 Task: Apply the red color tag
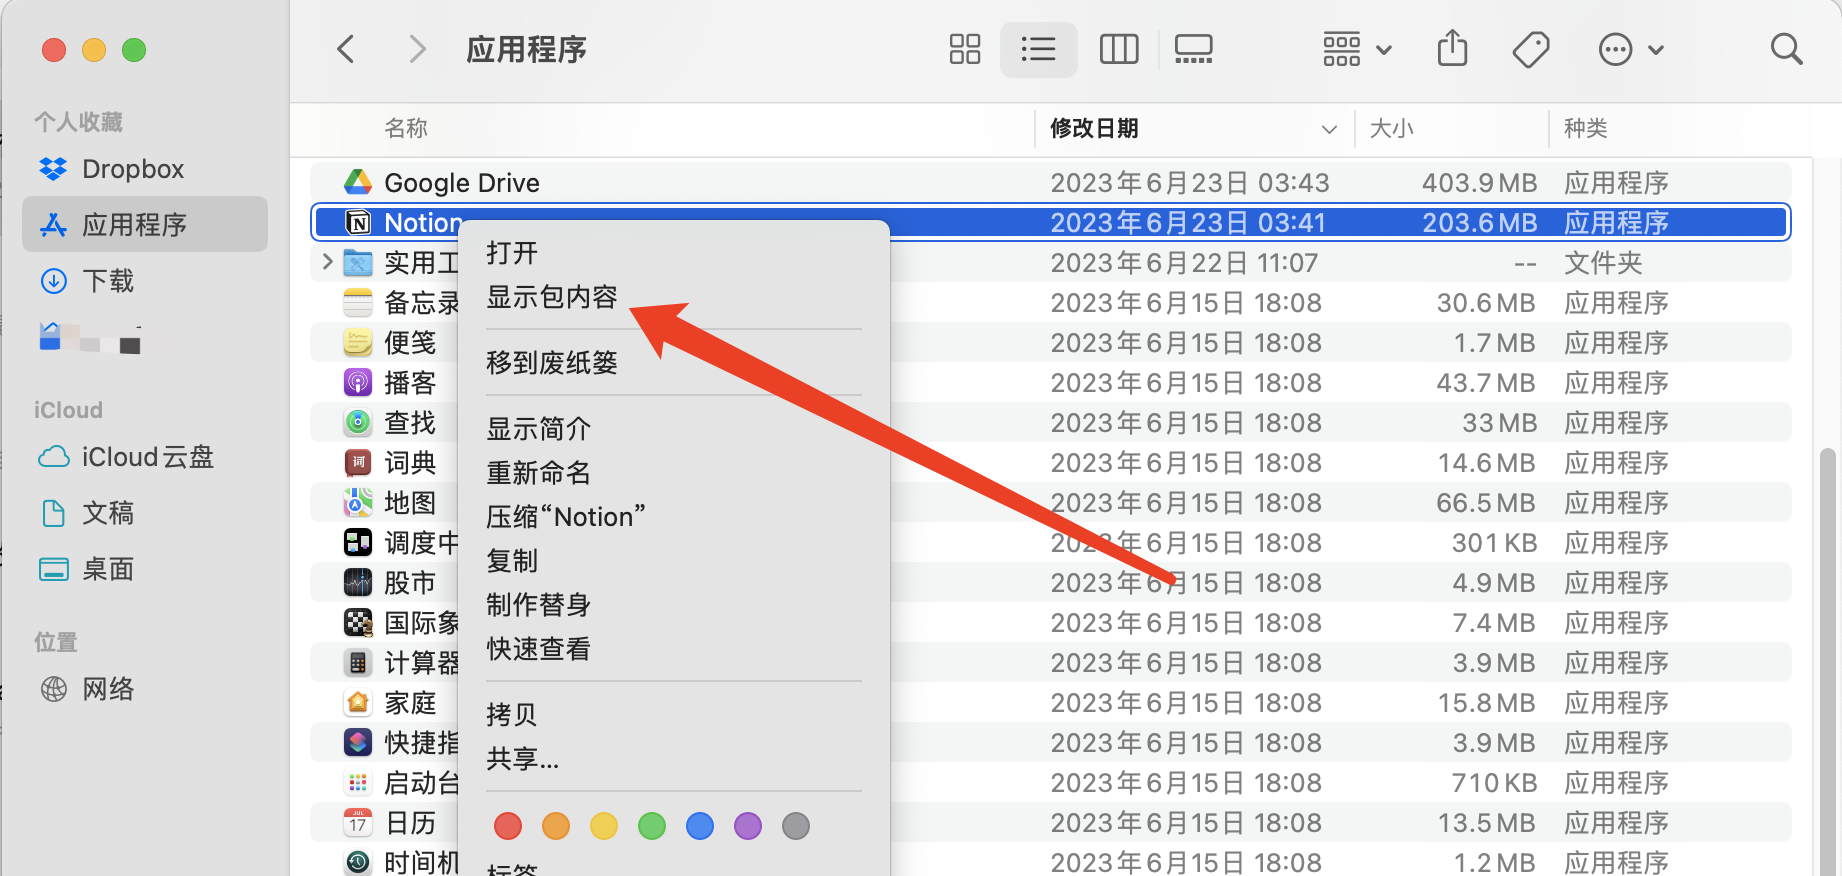pyautogui.click(x=508, y=826)
